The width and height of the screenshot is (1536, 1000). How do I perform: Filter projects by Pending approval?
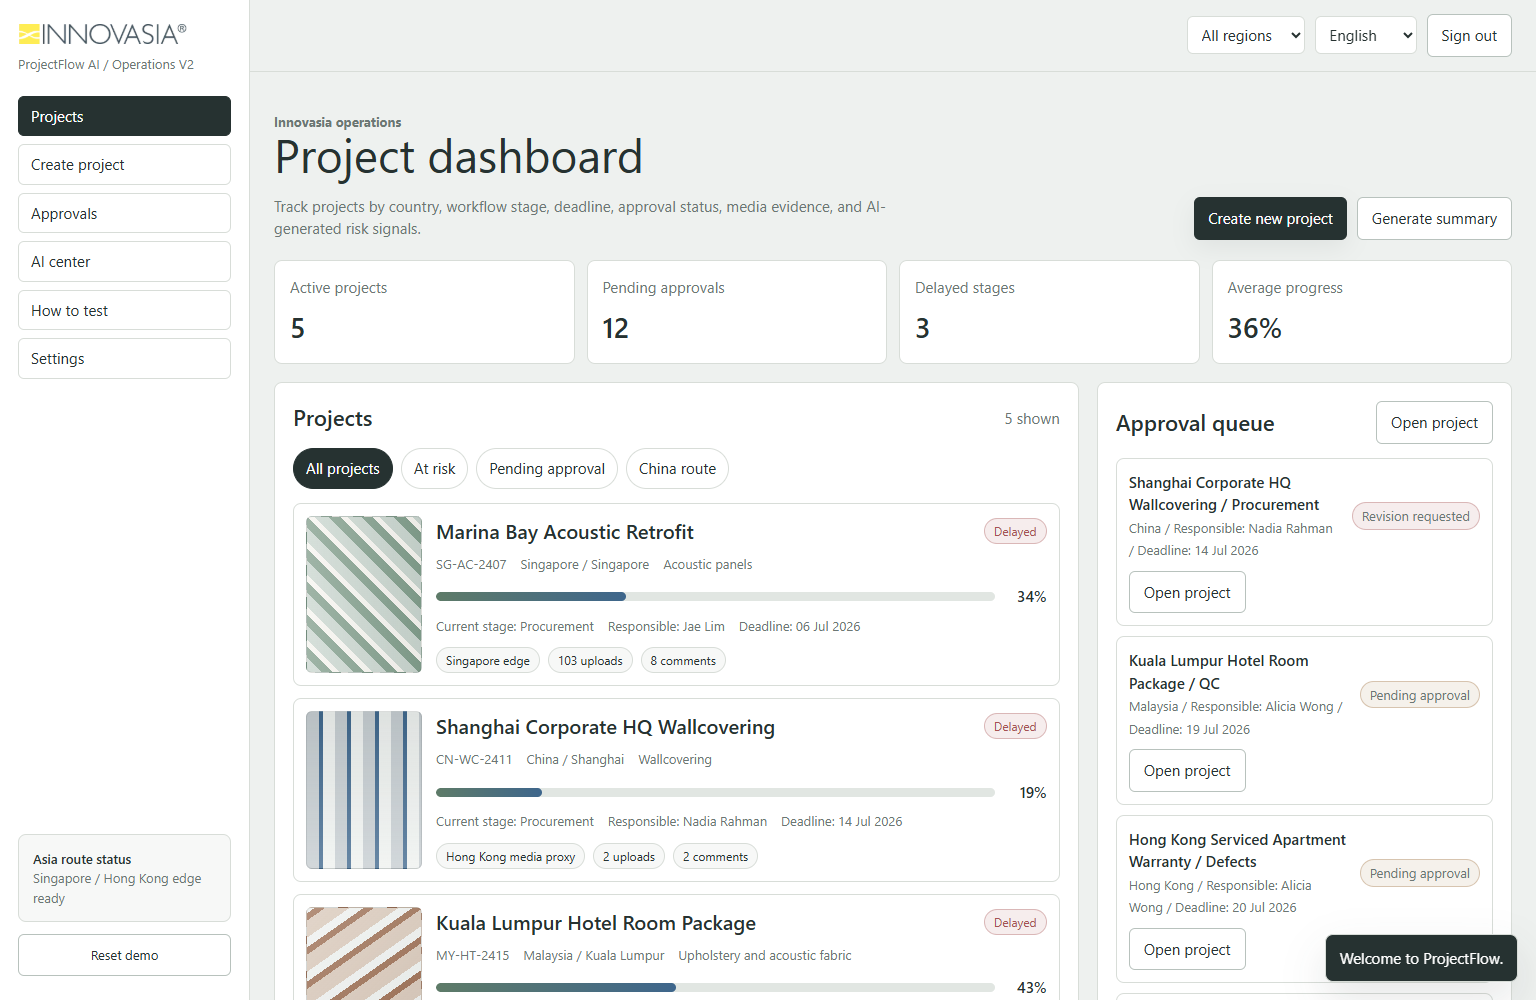[x=547, y=468]
